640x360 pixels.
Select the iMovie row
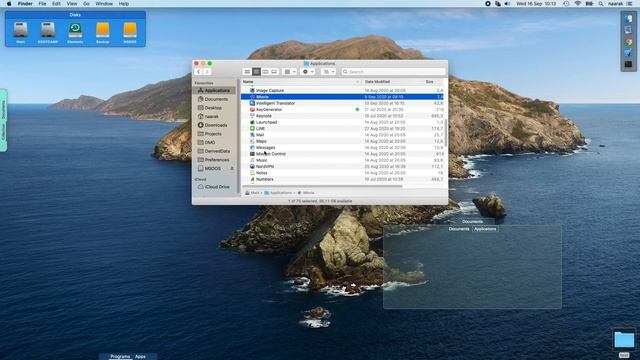point(342,97)
